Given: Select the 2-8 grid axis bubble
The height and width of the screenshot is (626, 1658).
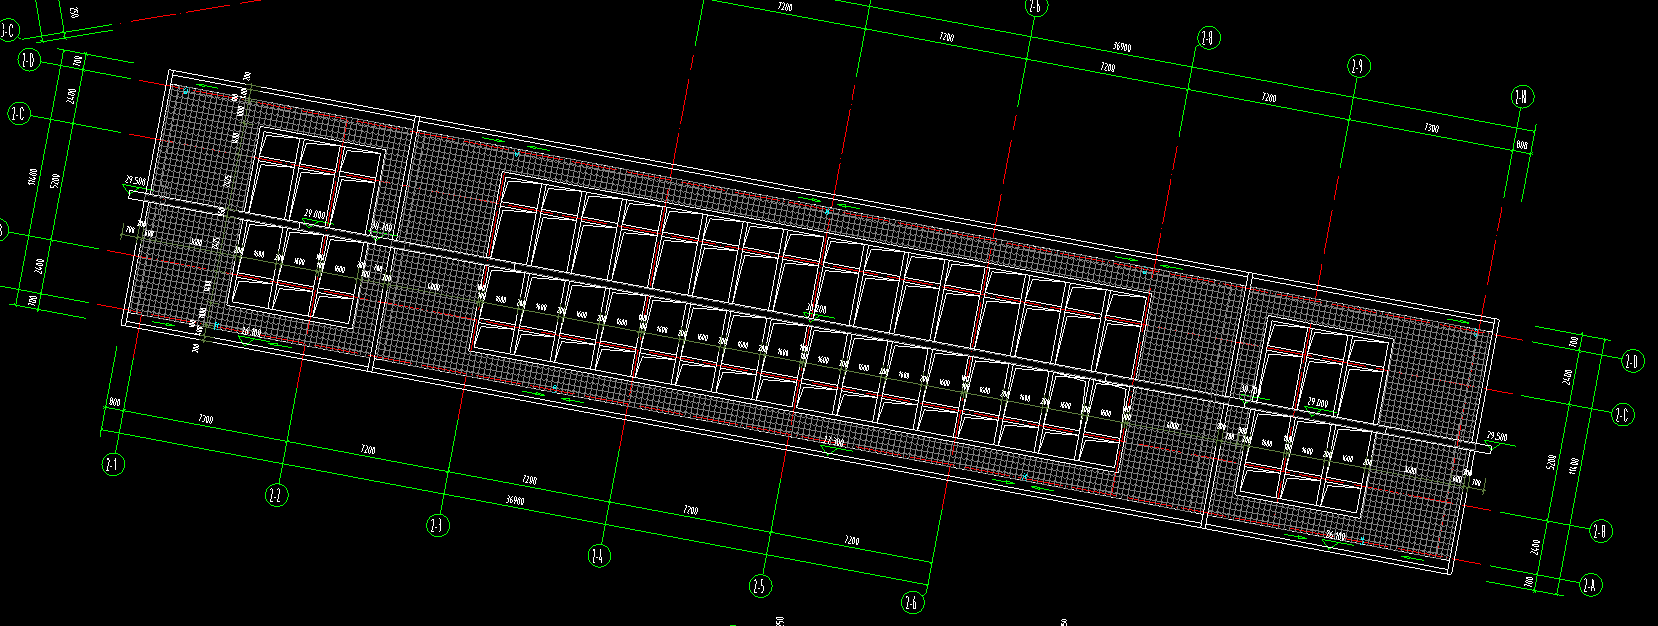Looking at the screenshot, I should 1208,38.
